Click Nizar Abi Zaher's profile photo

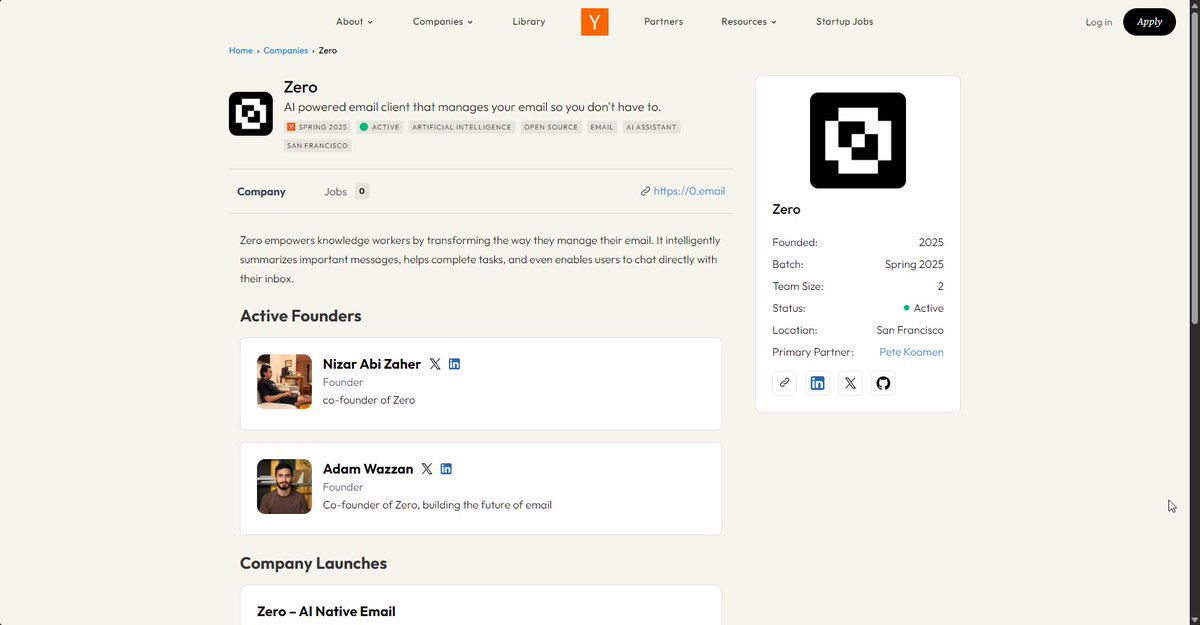pos(284,382)
